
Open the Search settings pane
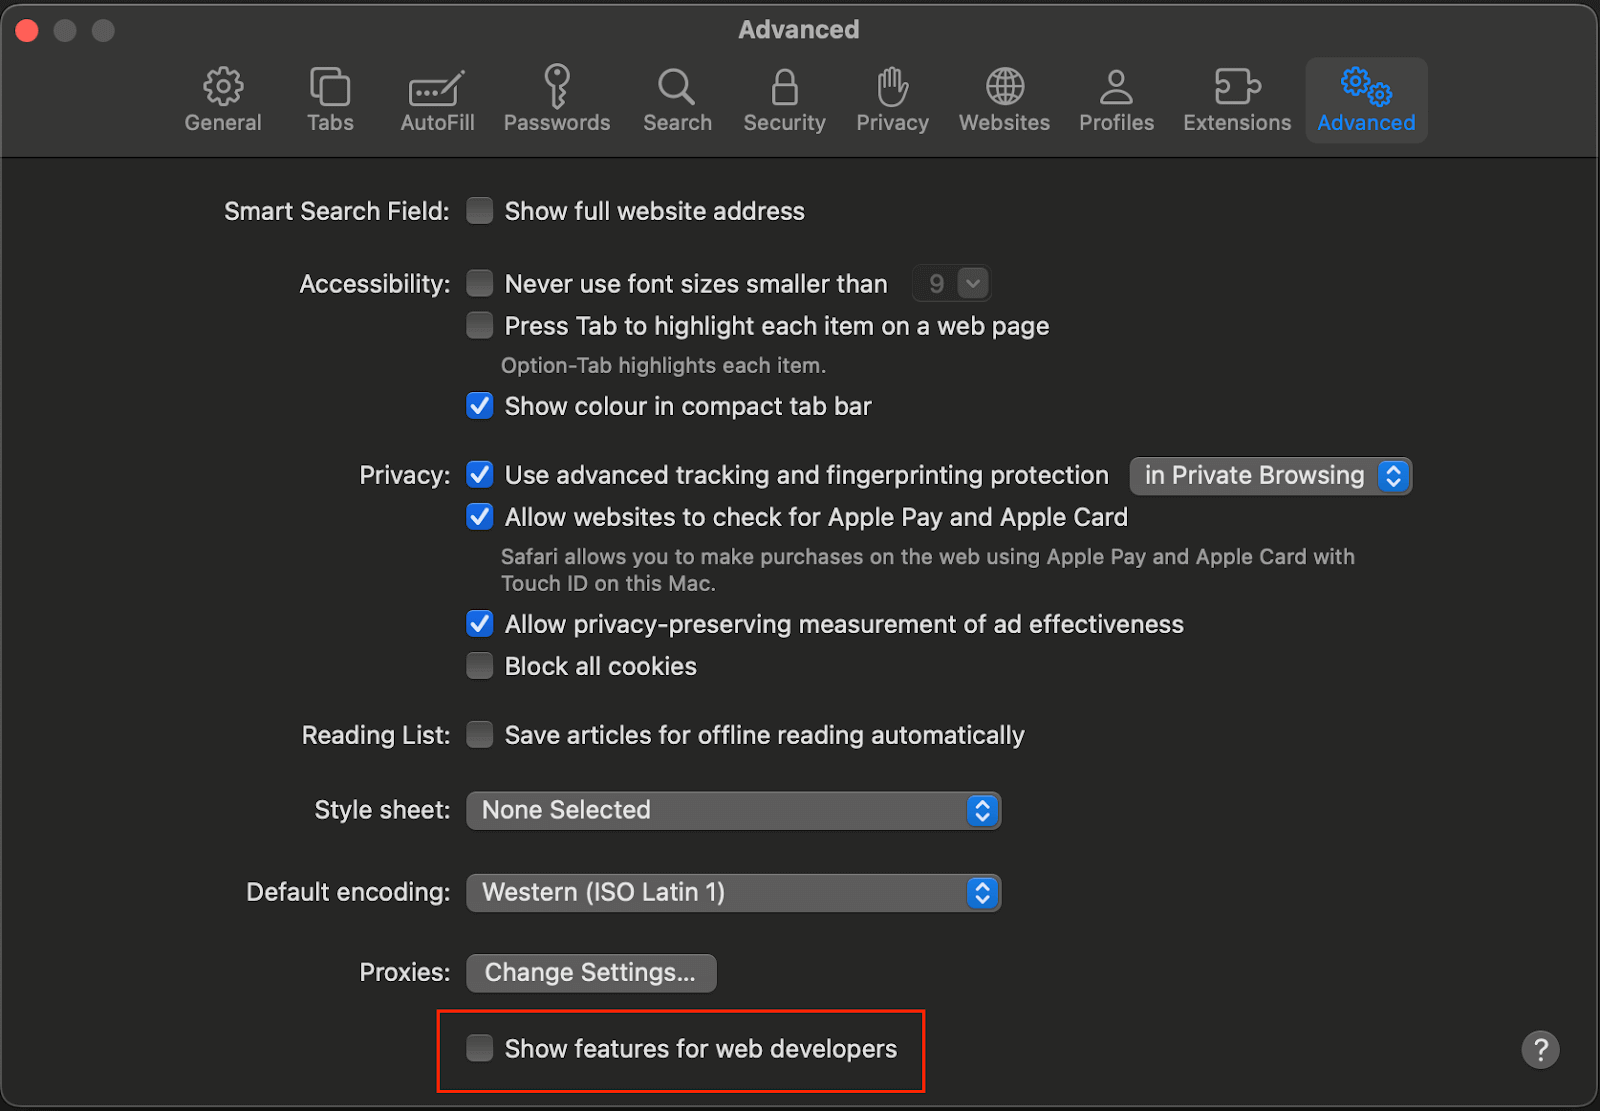677,97
